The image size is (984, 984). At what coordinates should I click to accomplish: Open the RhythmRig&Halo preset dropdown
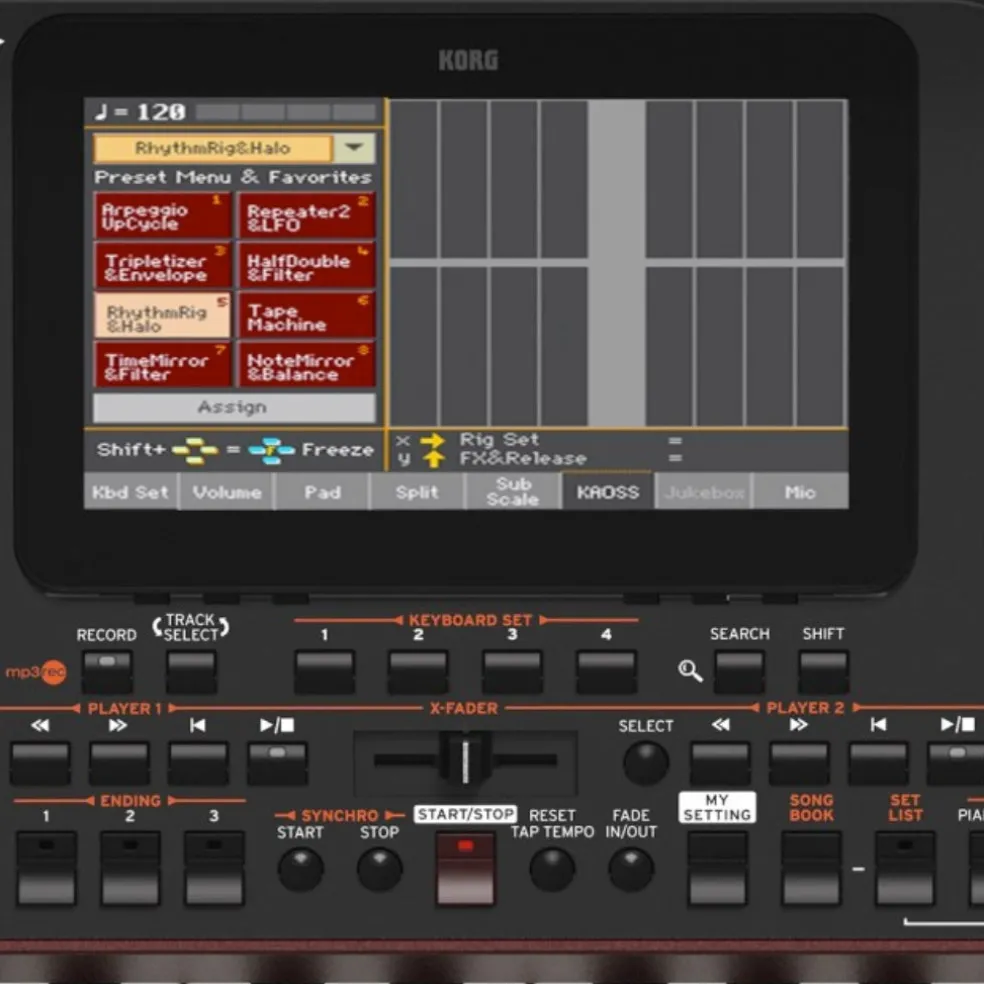tap(353, 146)
